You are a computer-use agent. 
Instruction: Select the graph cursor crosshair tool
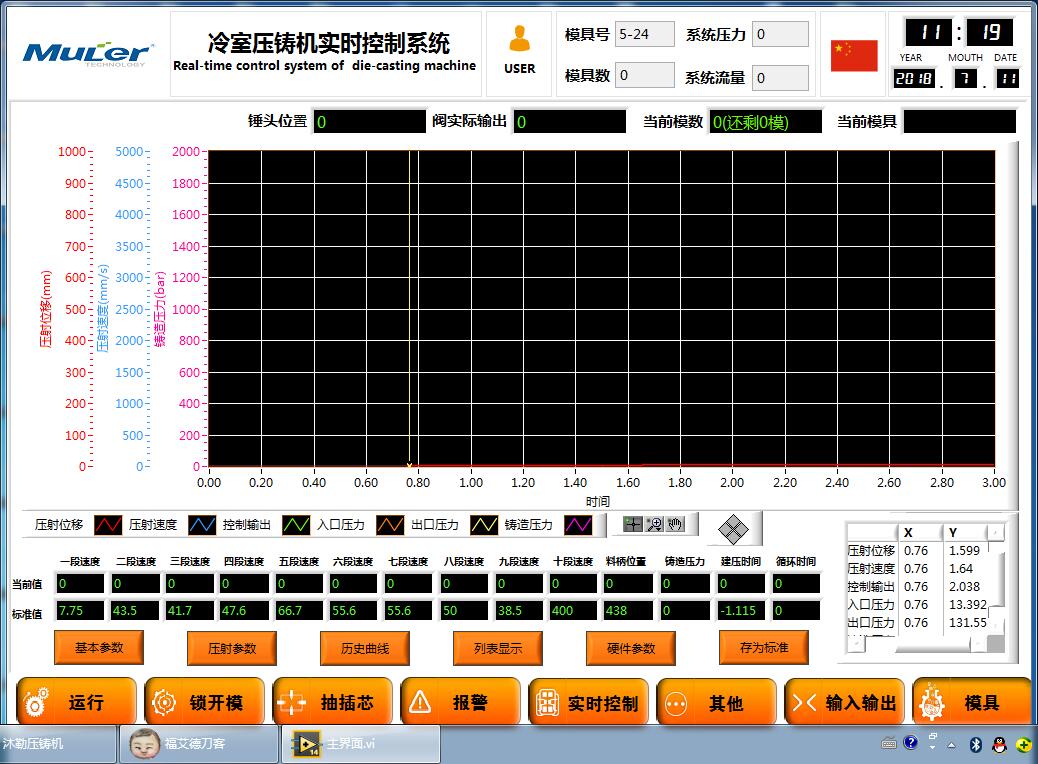[x=632, y=524]
